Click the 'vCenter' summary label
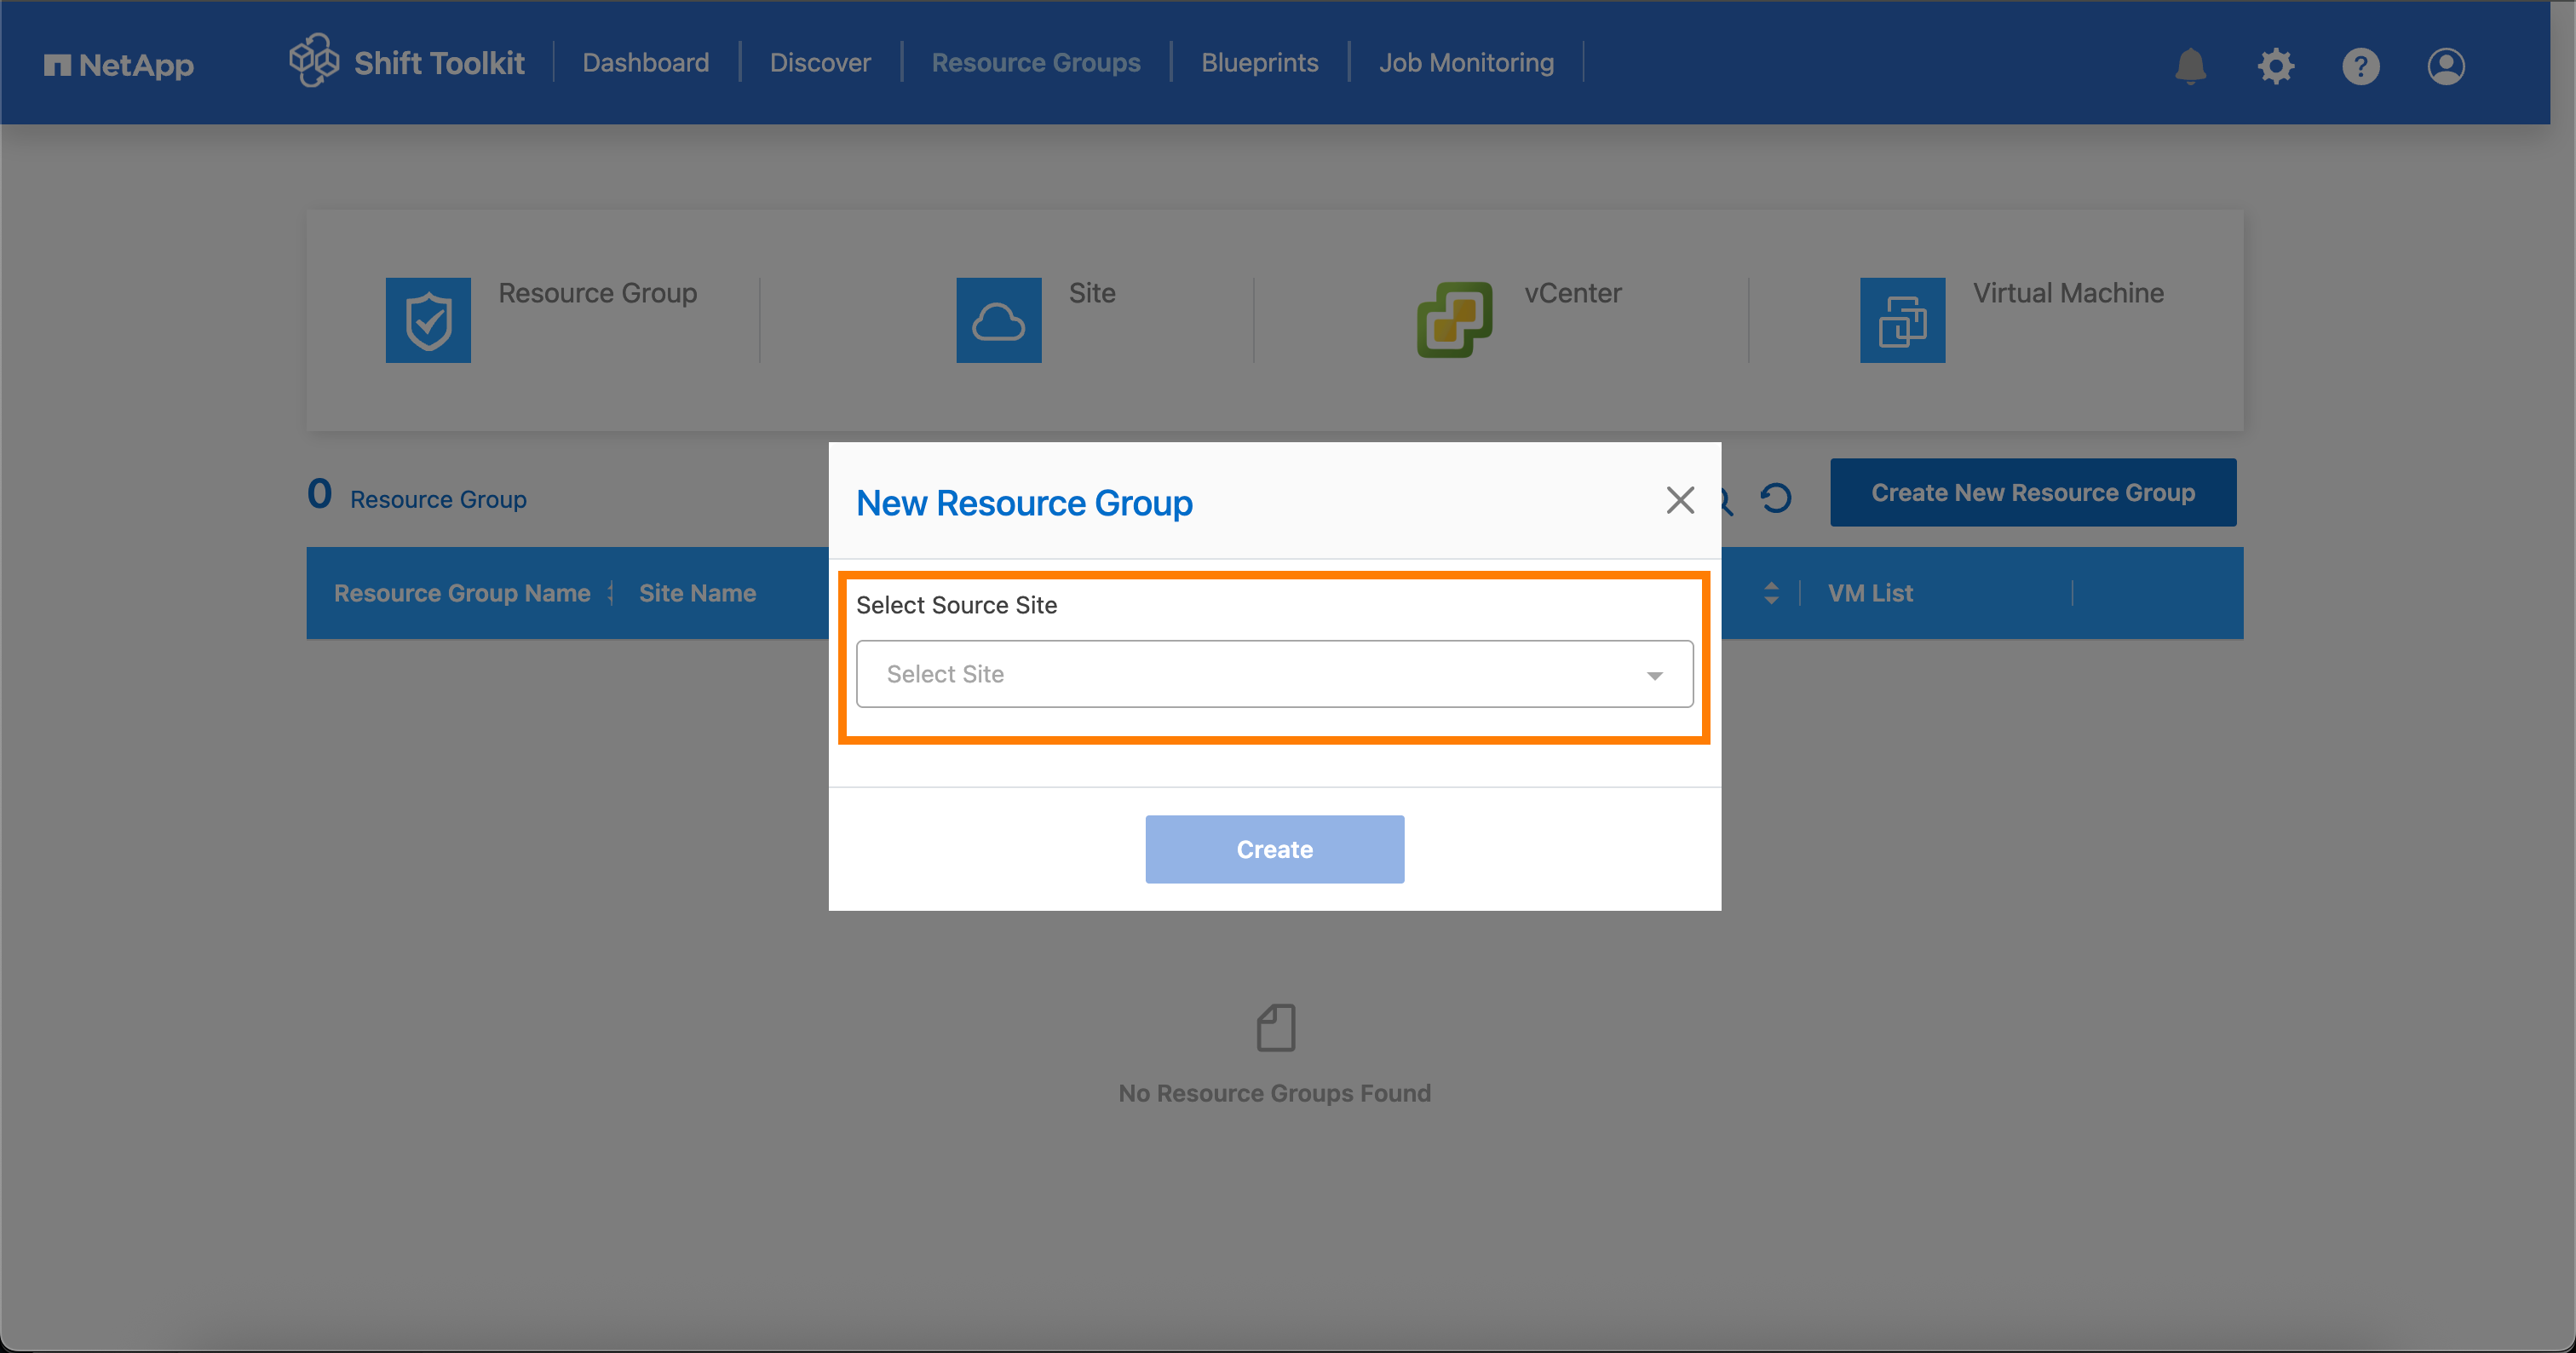This screenshot has height=1353, width=2576. [x=1572, y=293]
